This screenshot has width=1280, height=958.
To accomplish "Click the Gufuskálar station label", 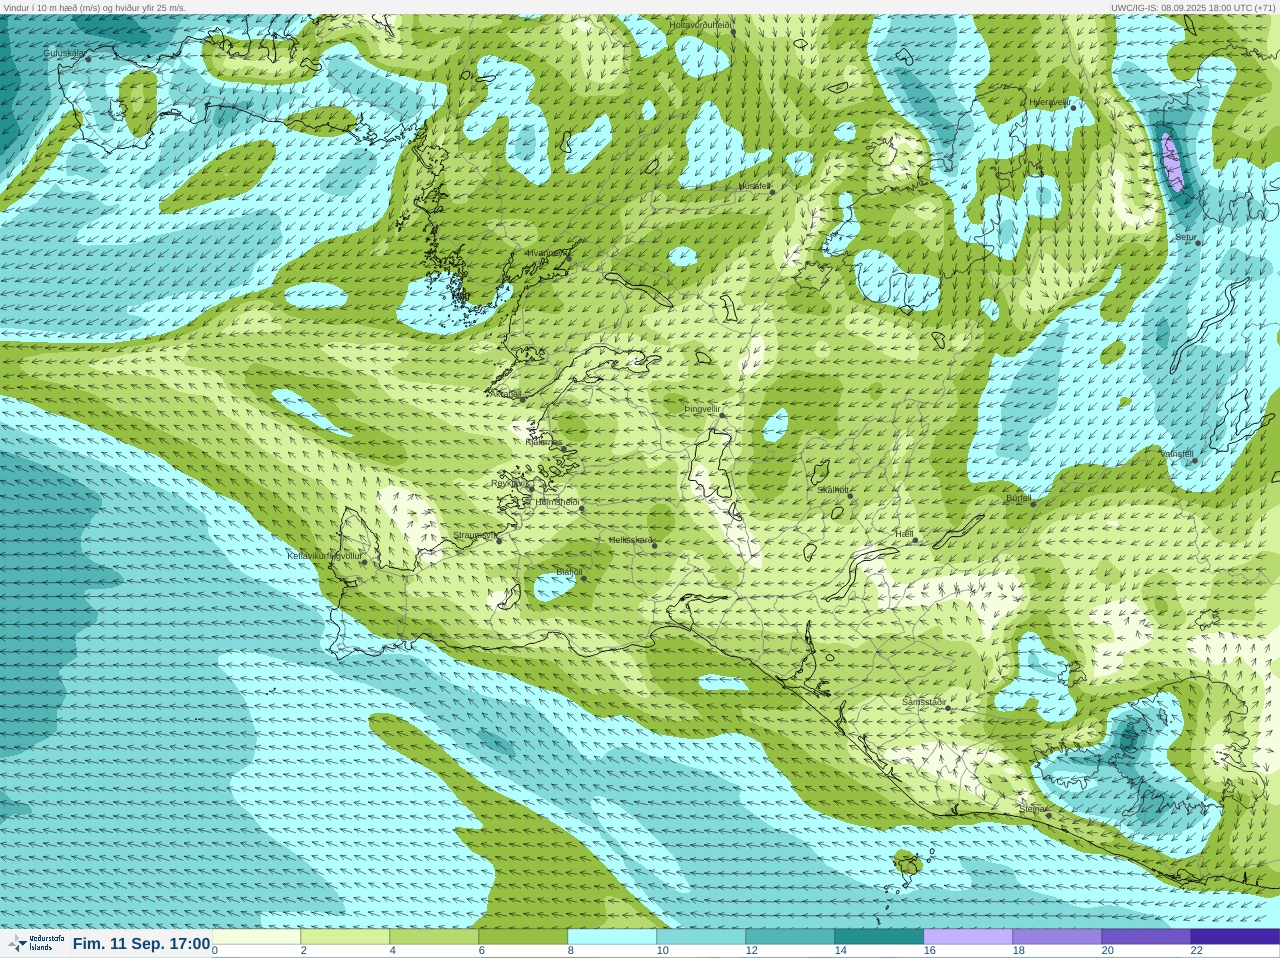I will tap(64, 53).
